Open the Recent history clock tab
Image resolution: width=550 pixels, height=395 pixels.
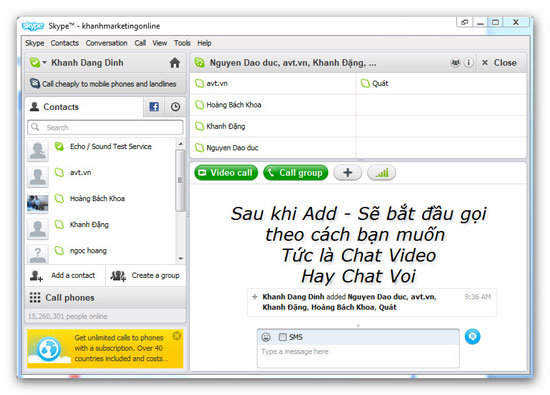click(175, 107)
